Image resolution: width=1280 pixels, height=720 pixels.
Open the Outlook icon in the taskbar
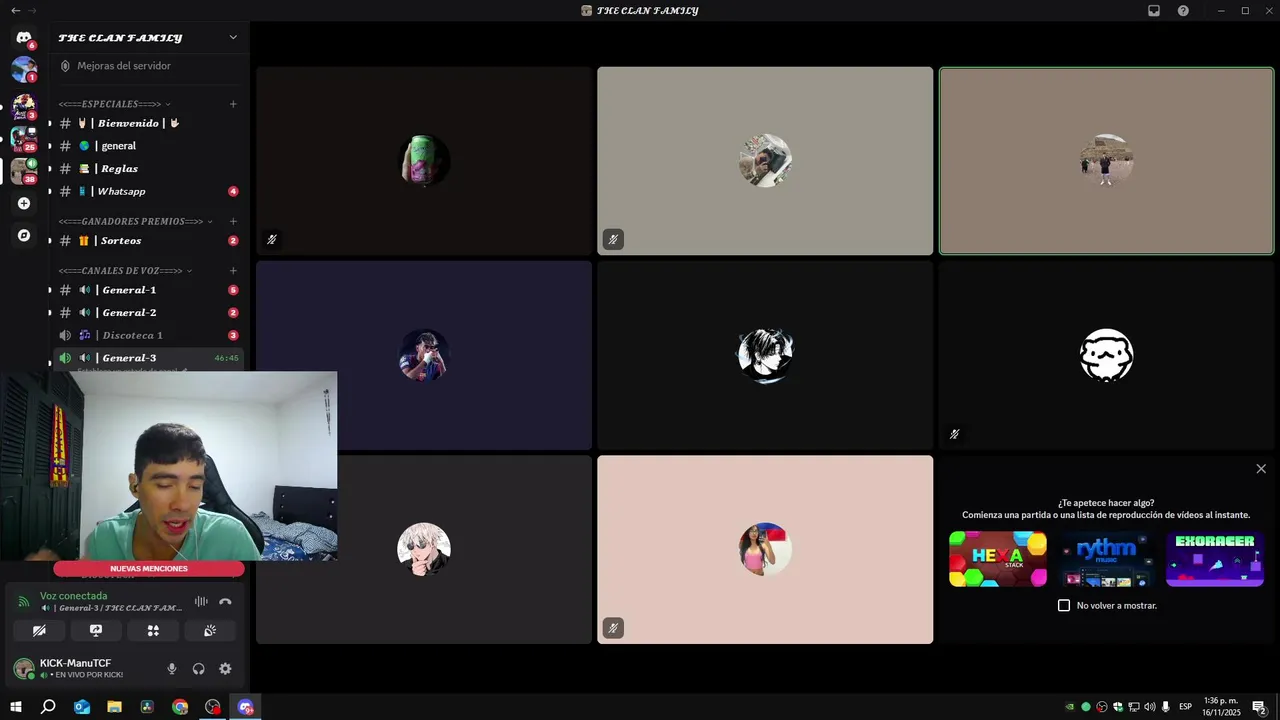click(82, 707)
